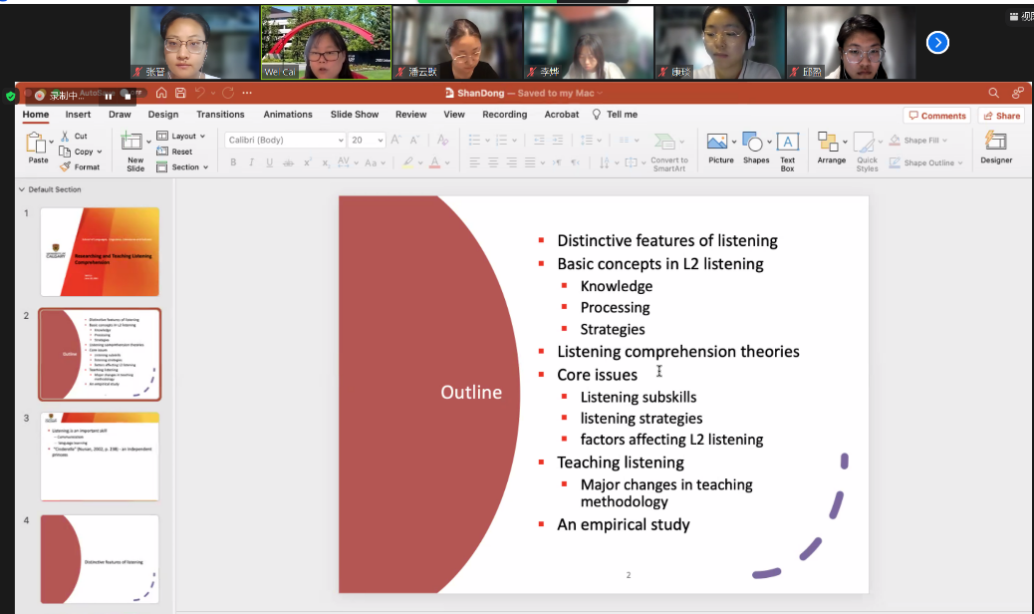Viewport: 1034px width, 614px height.
Task: Open the Slide Show tab
Action: coord(354,115)
